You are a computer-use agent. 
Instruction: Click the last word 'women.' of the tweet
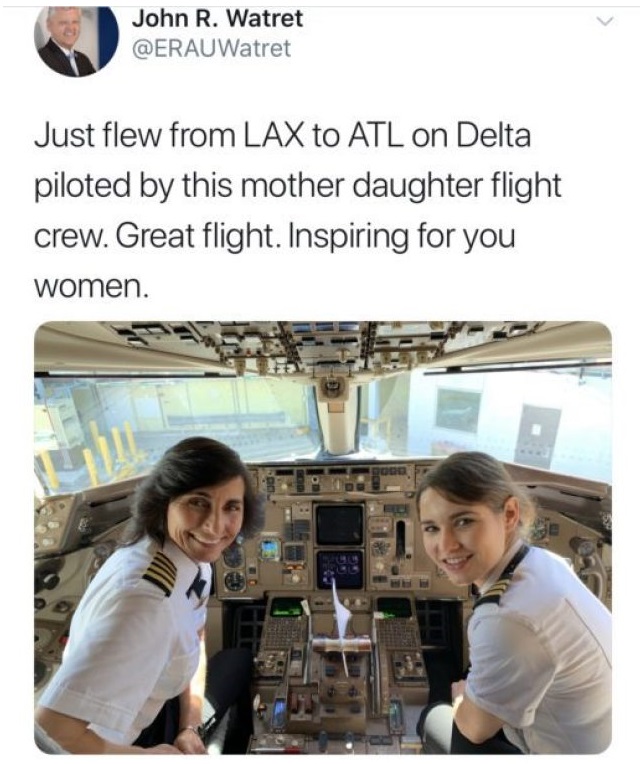[90, 286]
